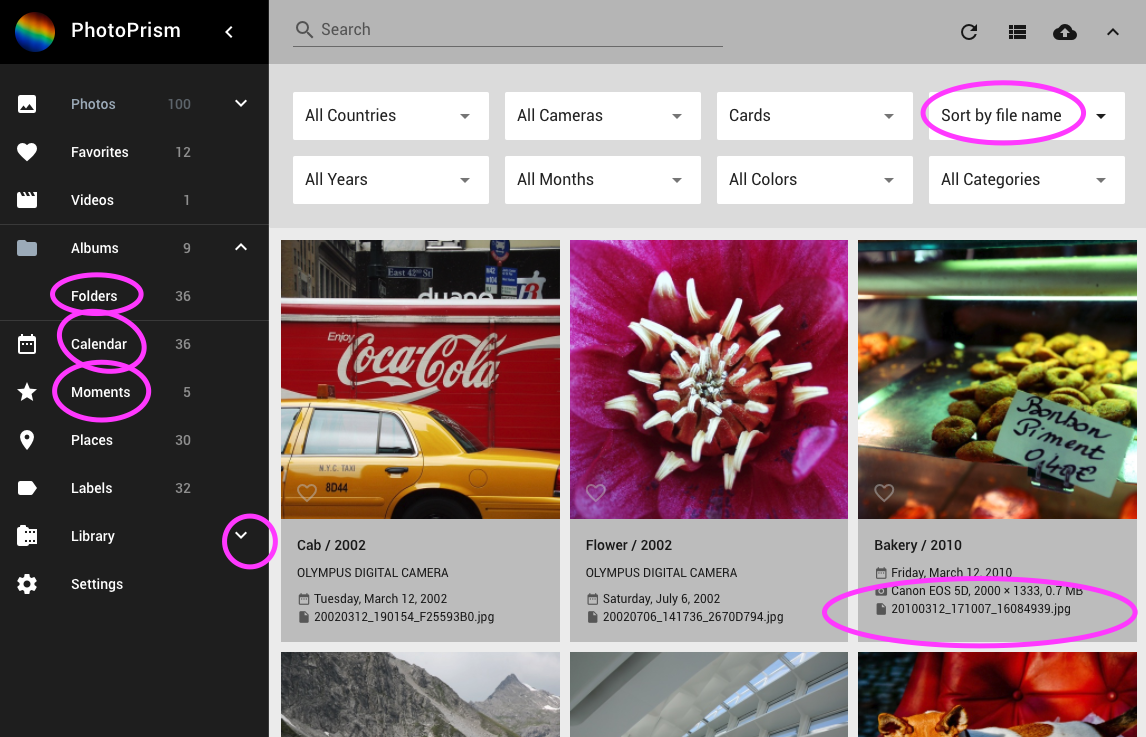Image resolution: width=1146 pixels, height=737 pixels.
Task: Open the Labels section
Action: coord(91,488)
